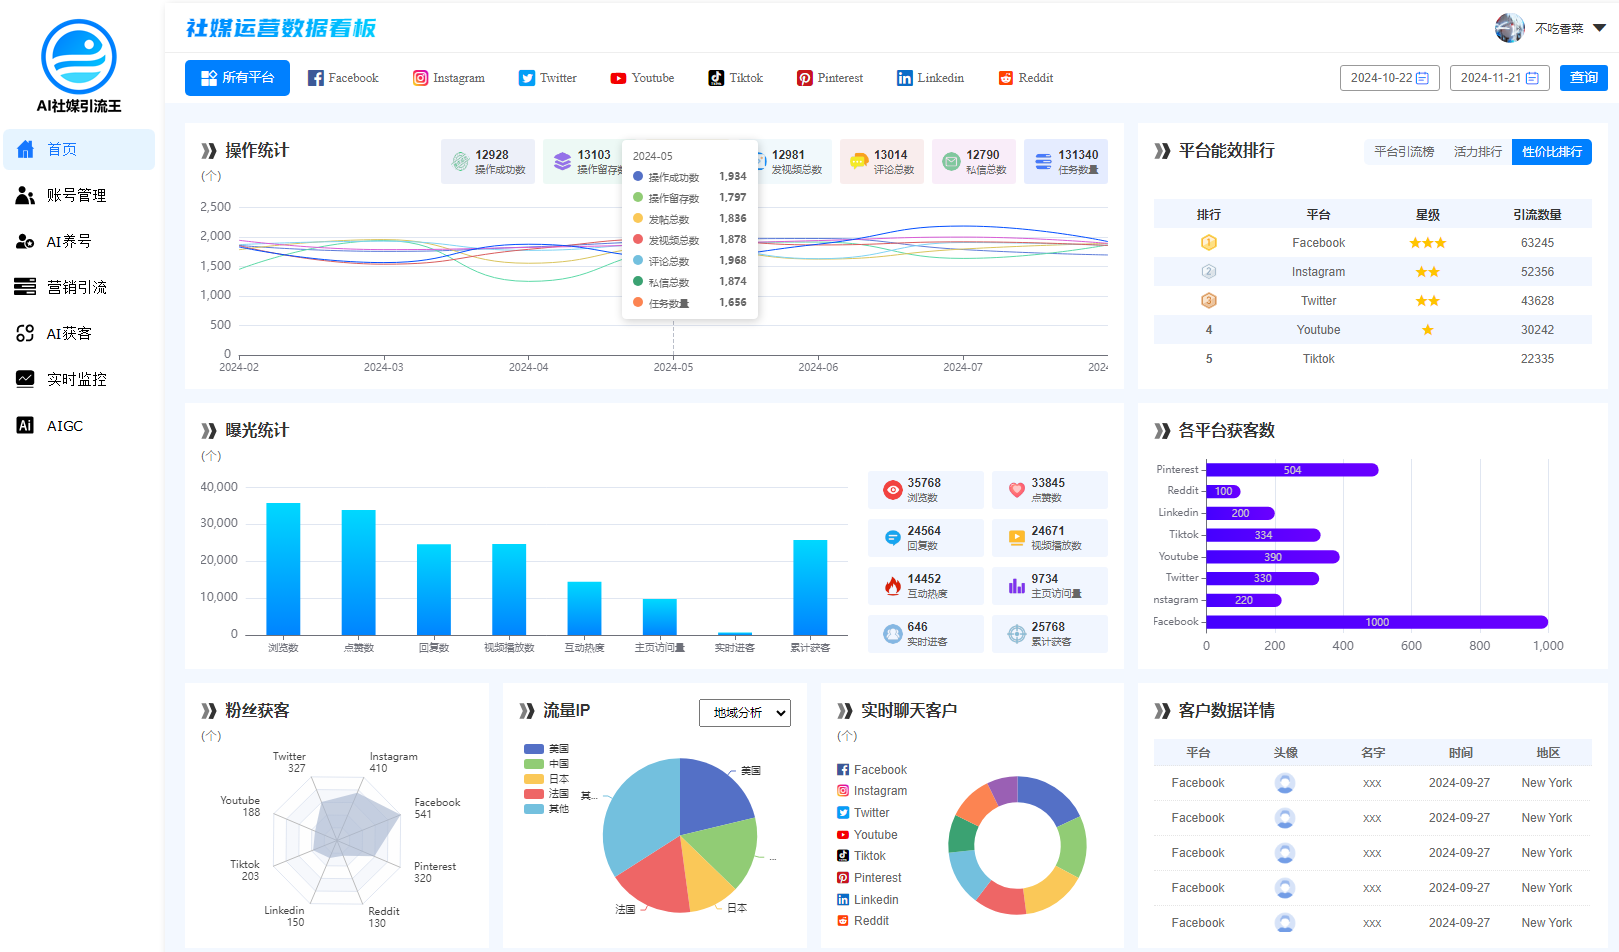Open the user profile avatar
This screenshot has width=1619, height=952.
[x=1510, y=28]
